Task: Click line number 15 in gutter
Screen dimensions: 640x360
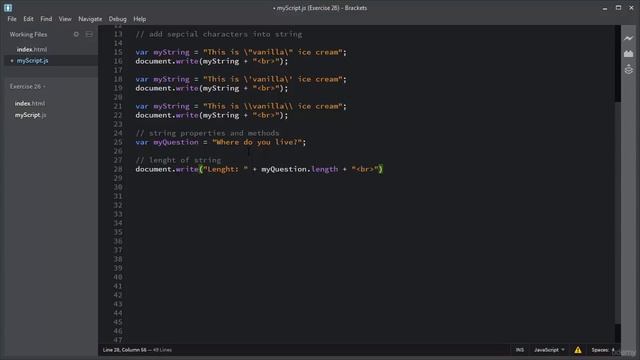Action: (118, 52)
